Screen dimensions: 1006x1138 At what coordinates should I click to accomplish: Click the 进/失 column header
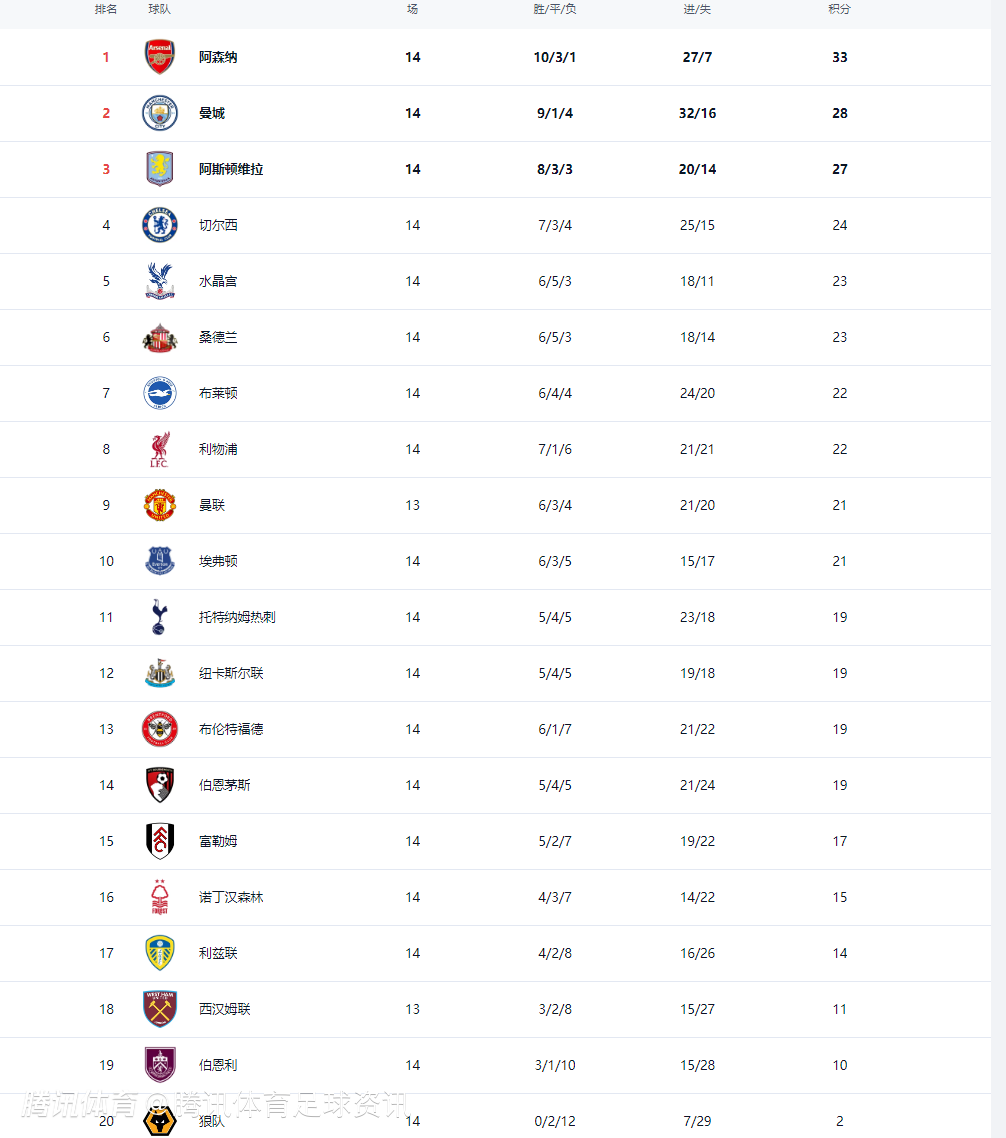tap(697, 9)
